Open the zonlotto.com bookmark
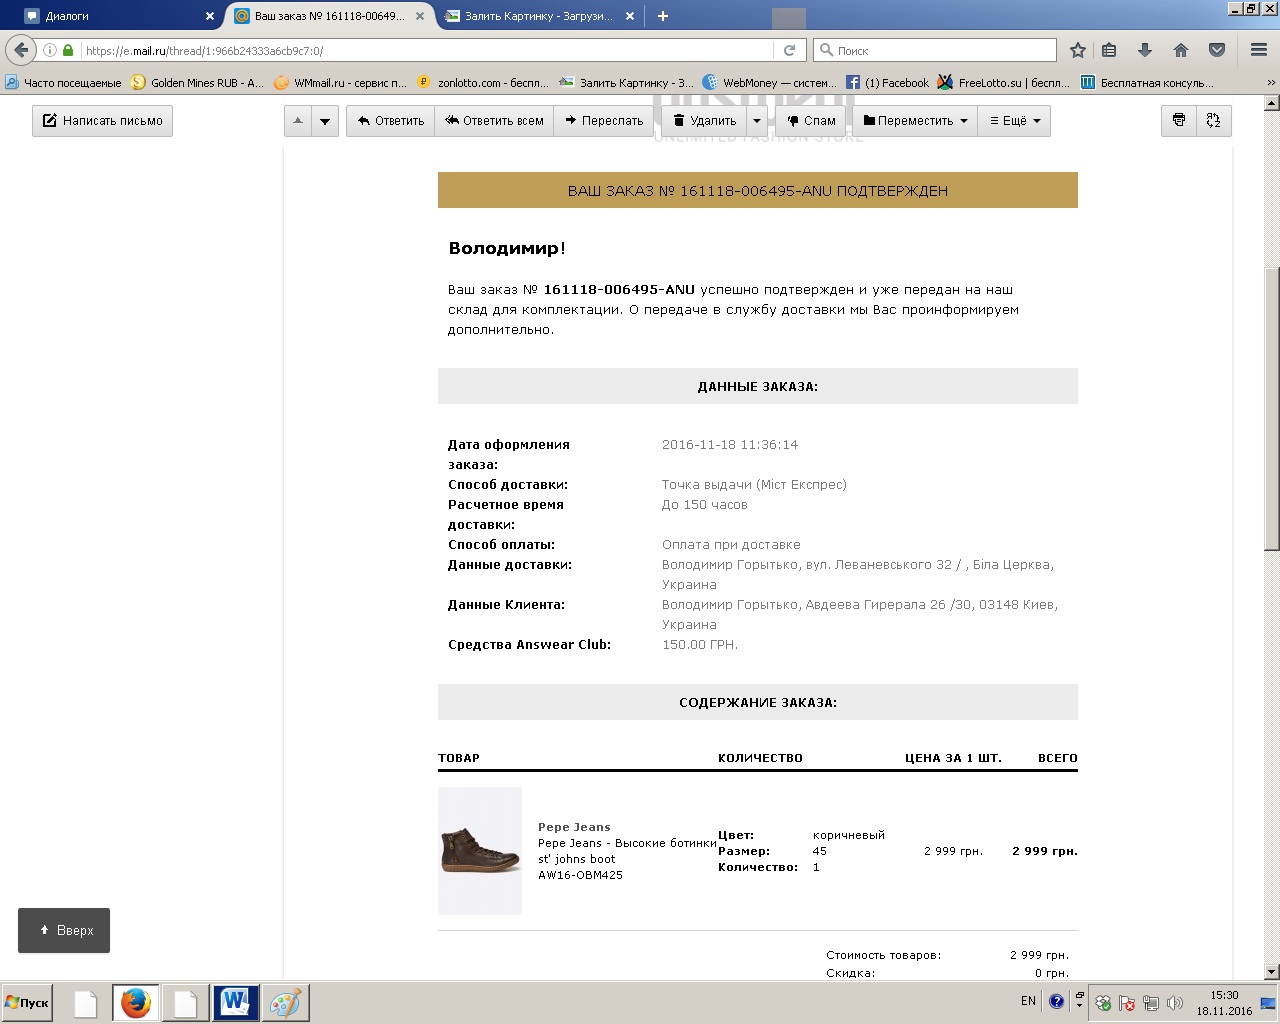This screenshot has height=1024, width=1280. click(484, 83)
